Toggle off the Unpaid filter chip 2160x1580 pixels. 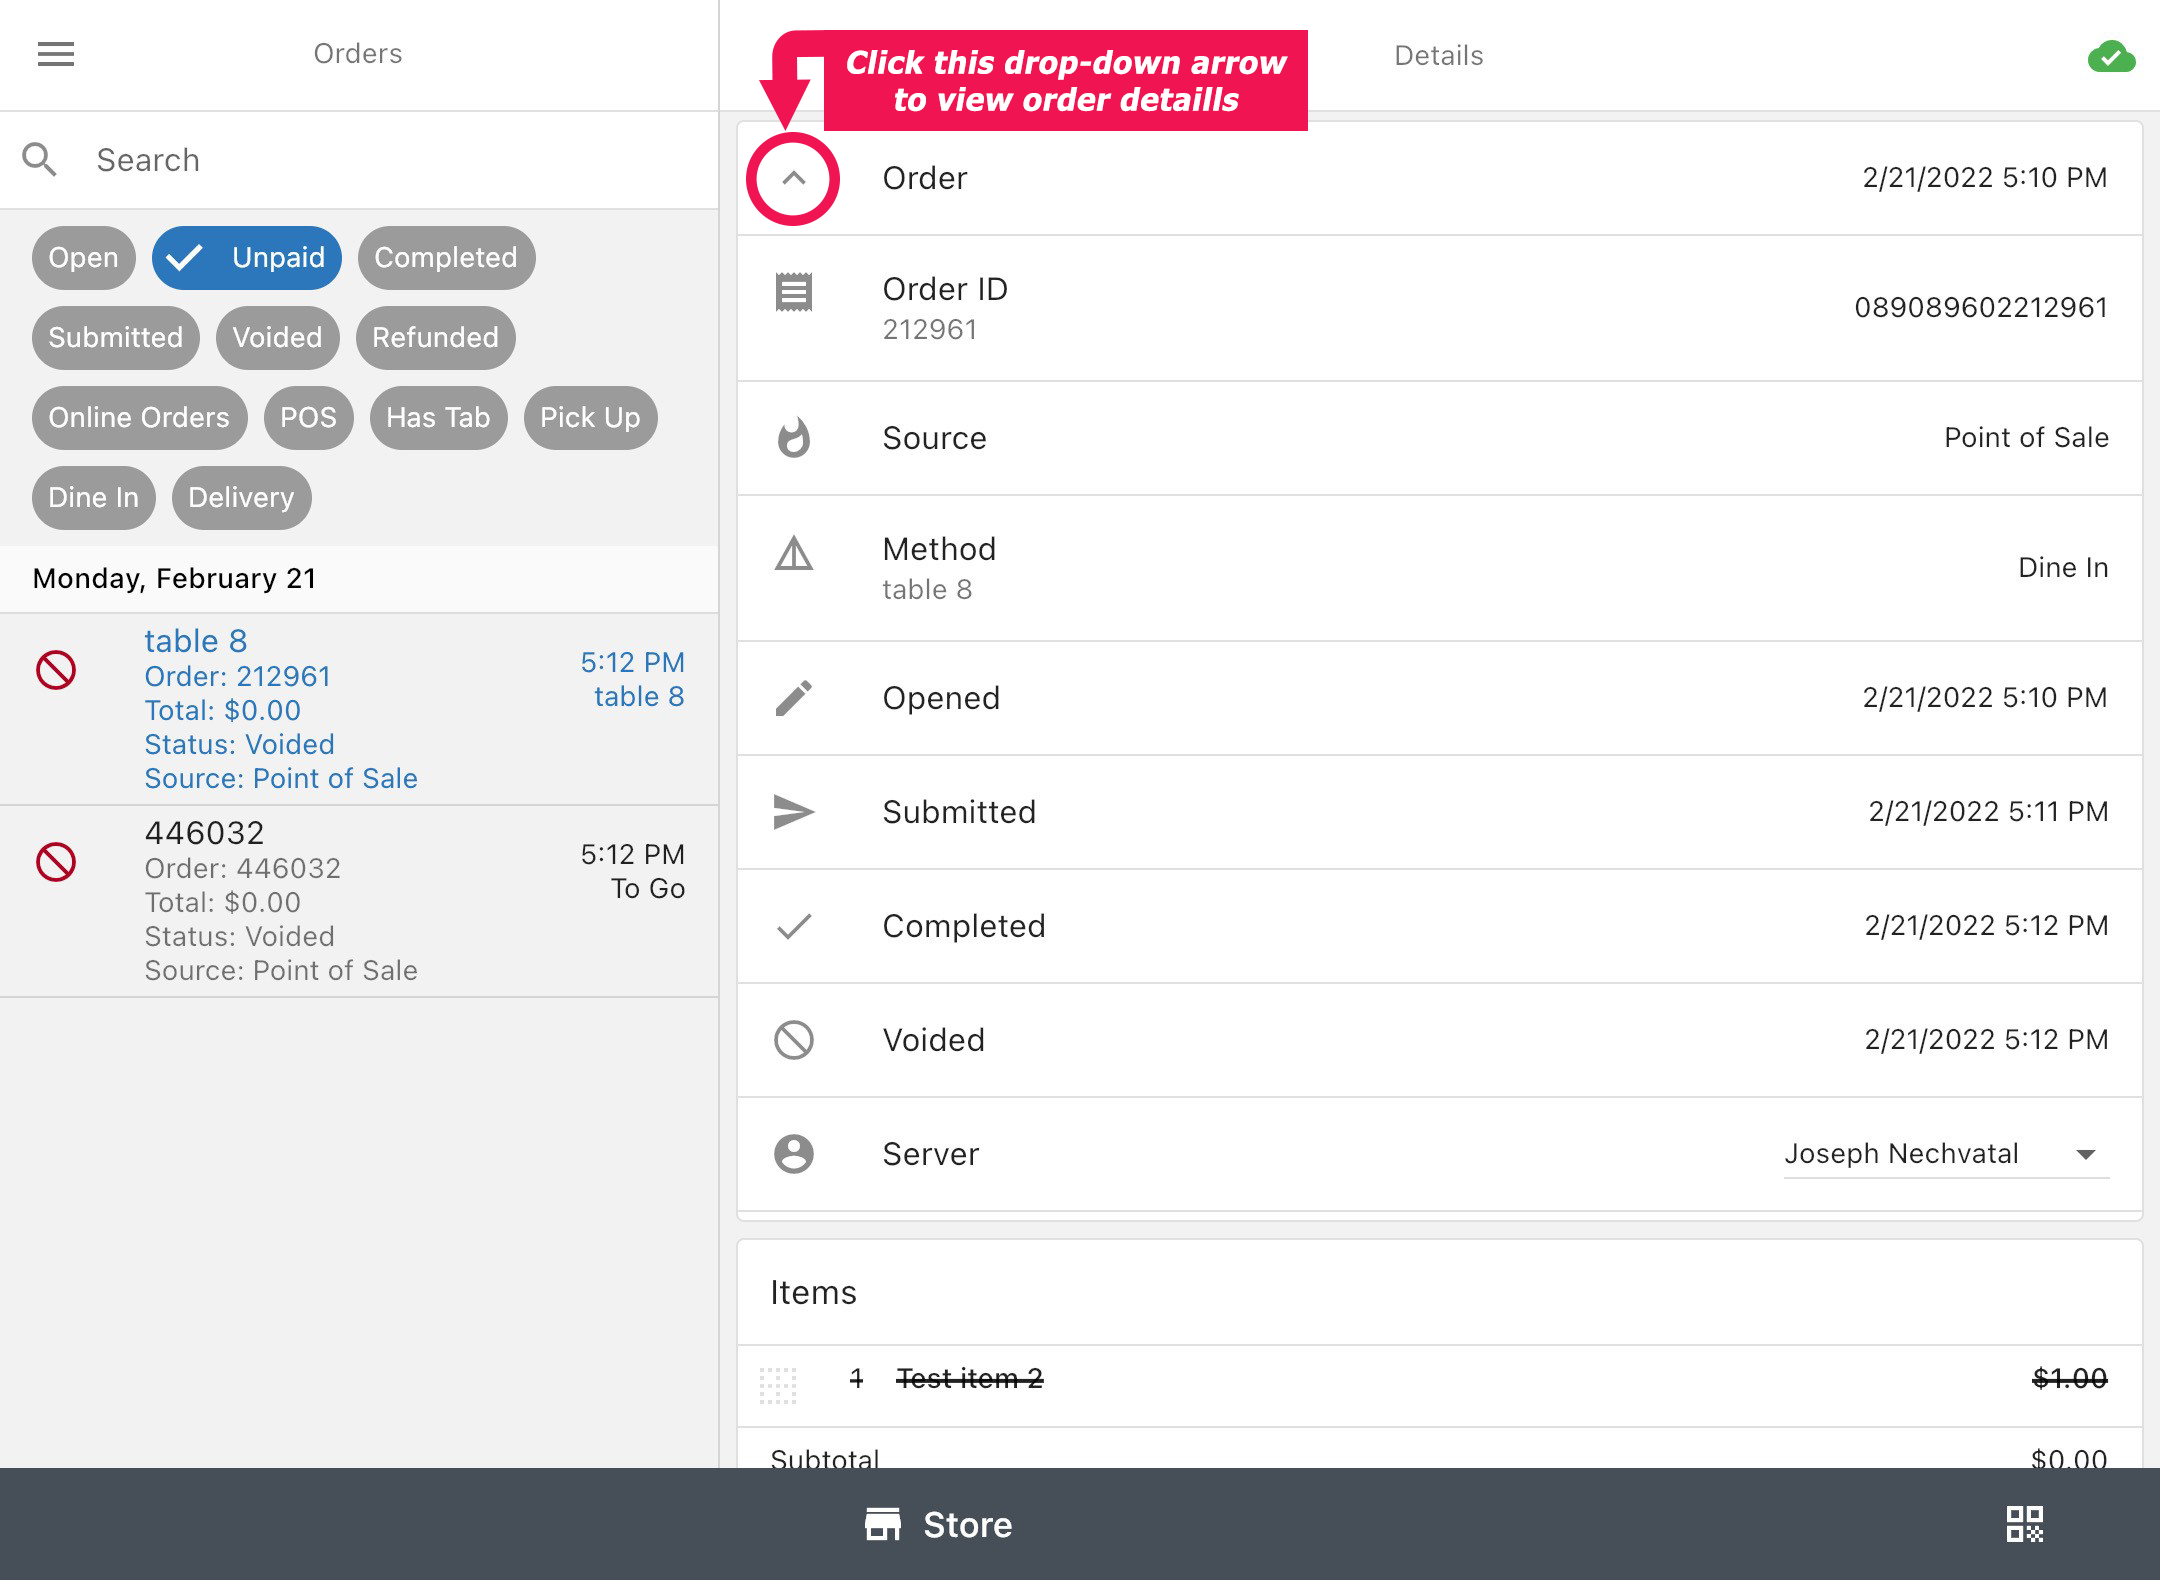click(x=247, y=258)
